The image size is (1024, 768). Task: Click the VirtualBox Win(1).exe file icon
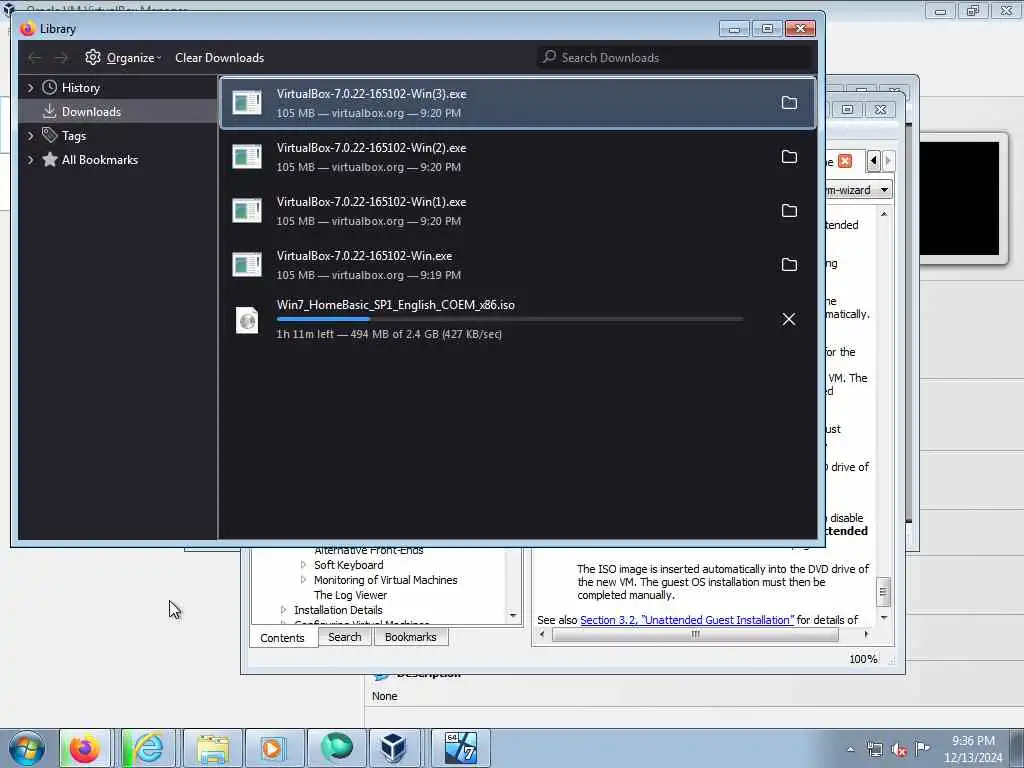[247, 210]
